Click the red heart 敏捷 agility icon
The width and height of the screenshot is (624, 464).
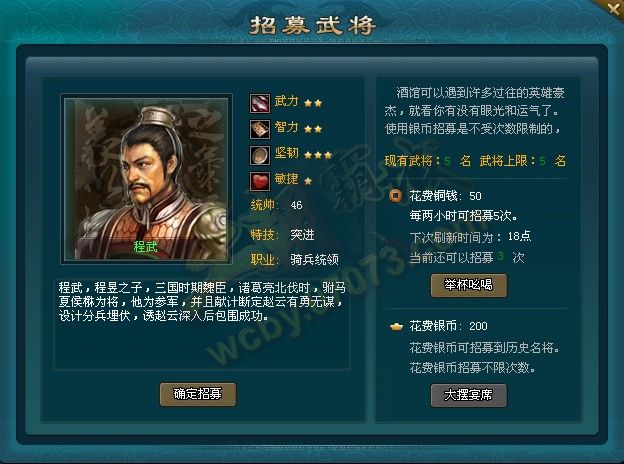click(260, 181)
